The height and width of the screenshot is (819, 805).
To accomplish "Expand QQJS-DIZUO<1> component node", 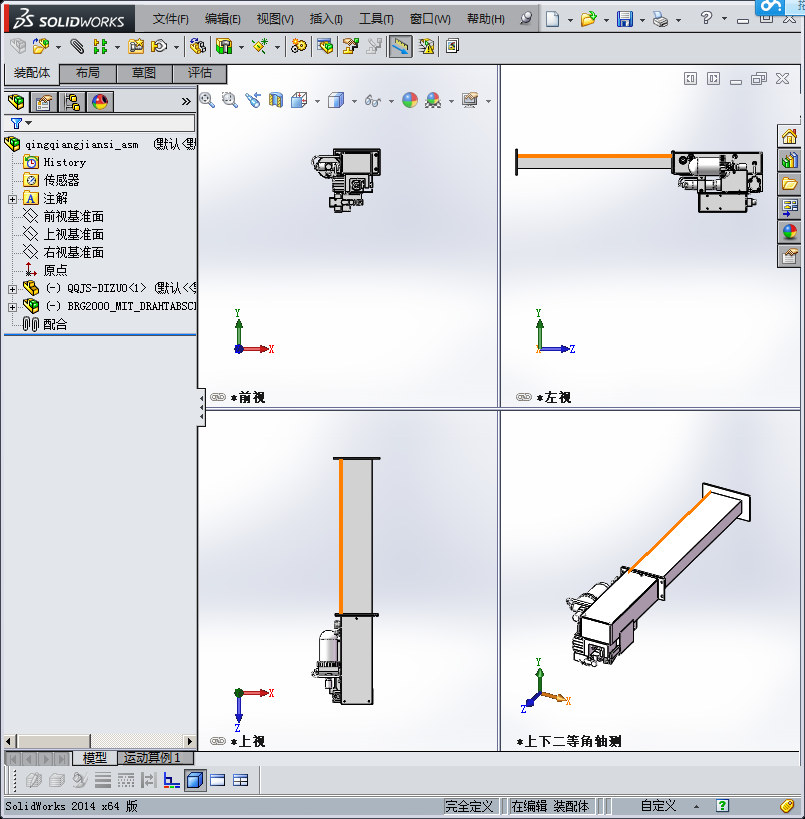I will [12, 288].
